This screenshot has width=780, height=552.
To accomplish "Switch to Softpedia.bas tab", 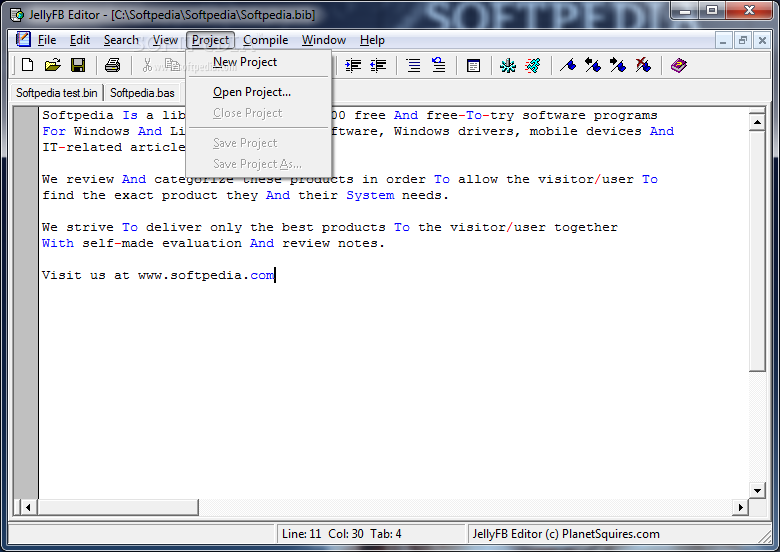I will (142, 93).
